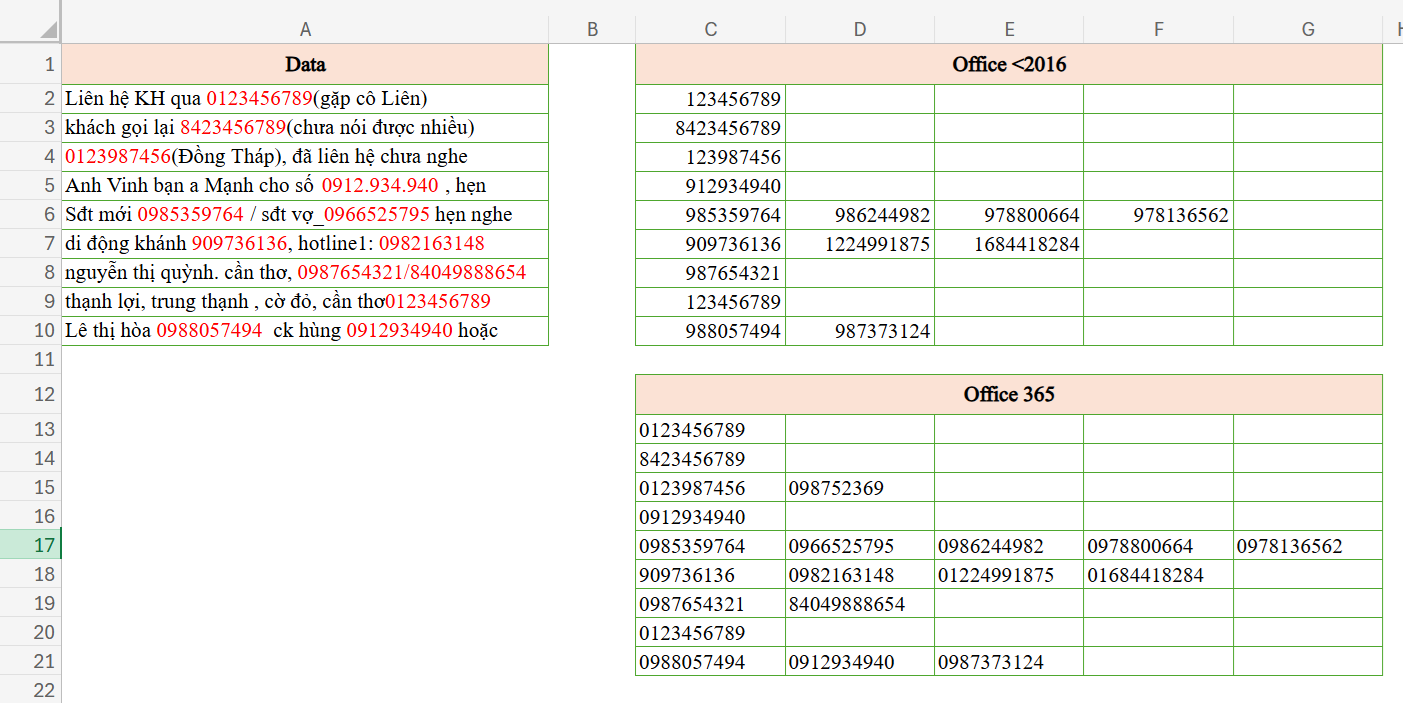The height and width of the screenshot is (703, 1403).
Task: Select column E header
Action: 1009,29
